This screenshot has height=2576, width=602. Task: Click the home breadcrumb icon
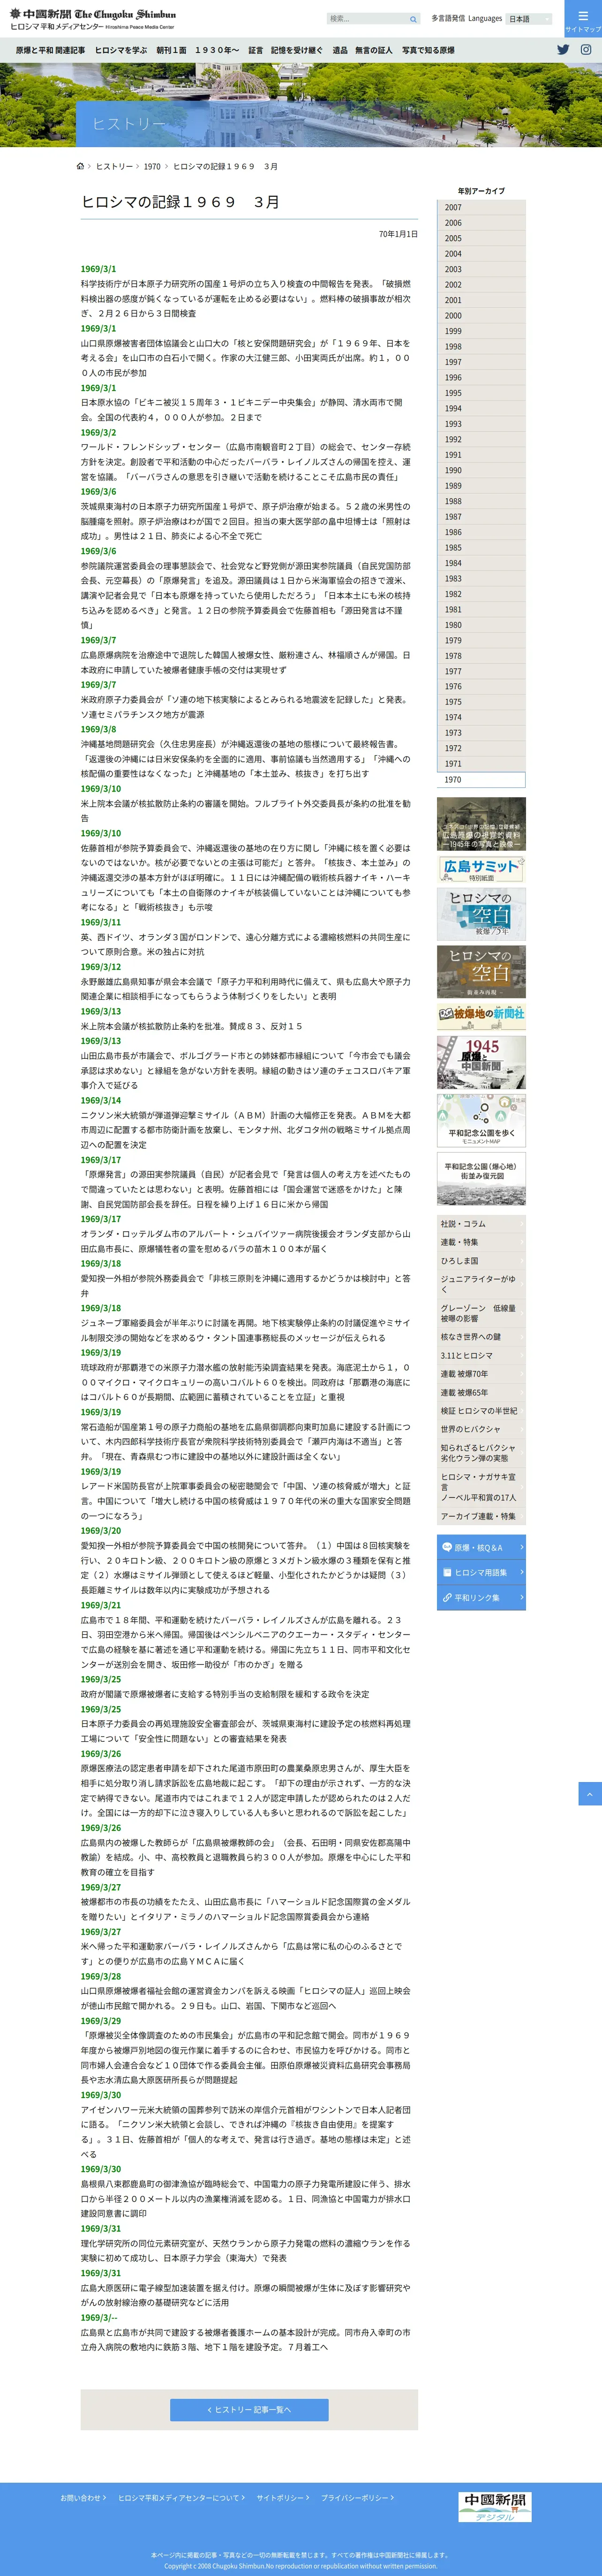80,166
